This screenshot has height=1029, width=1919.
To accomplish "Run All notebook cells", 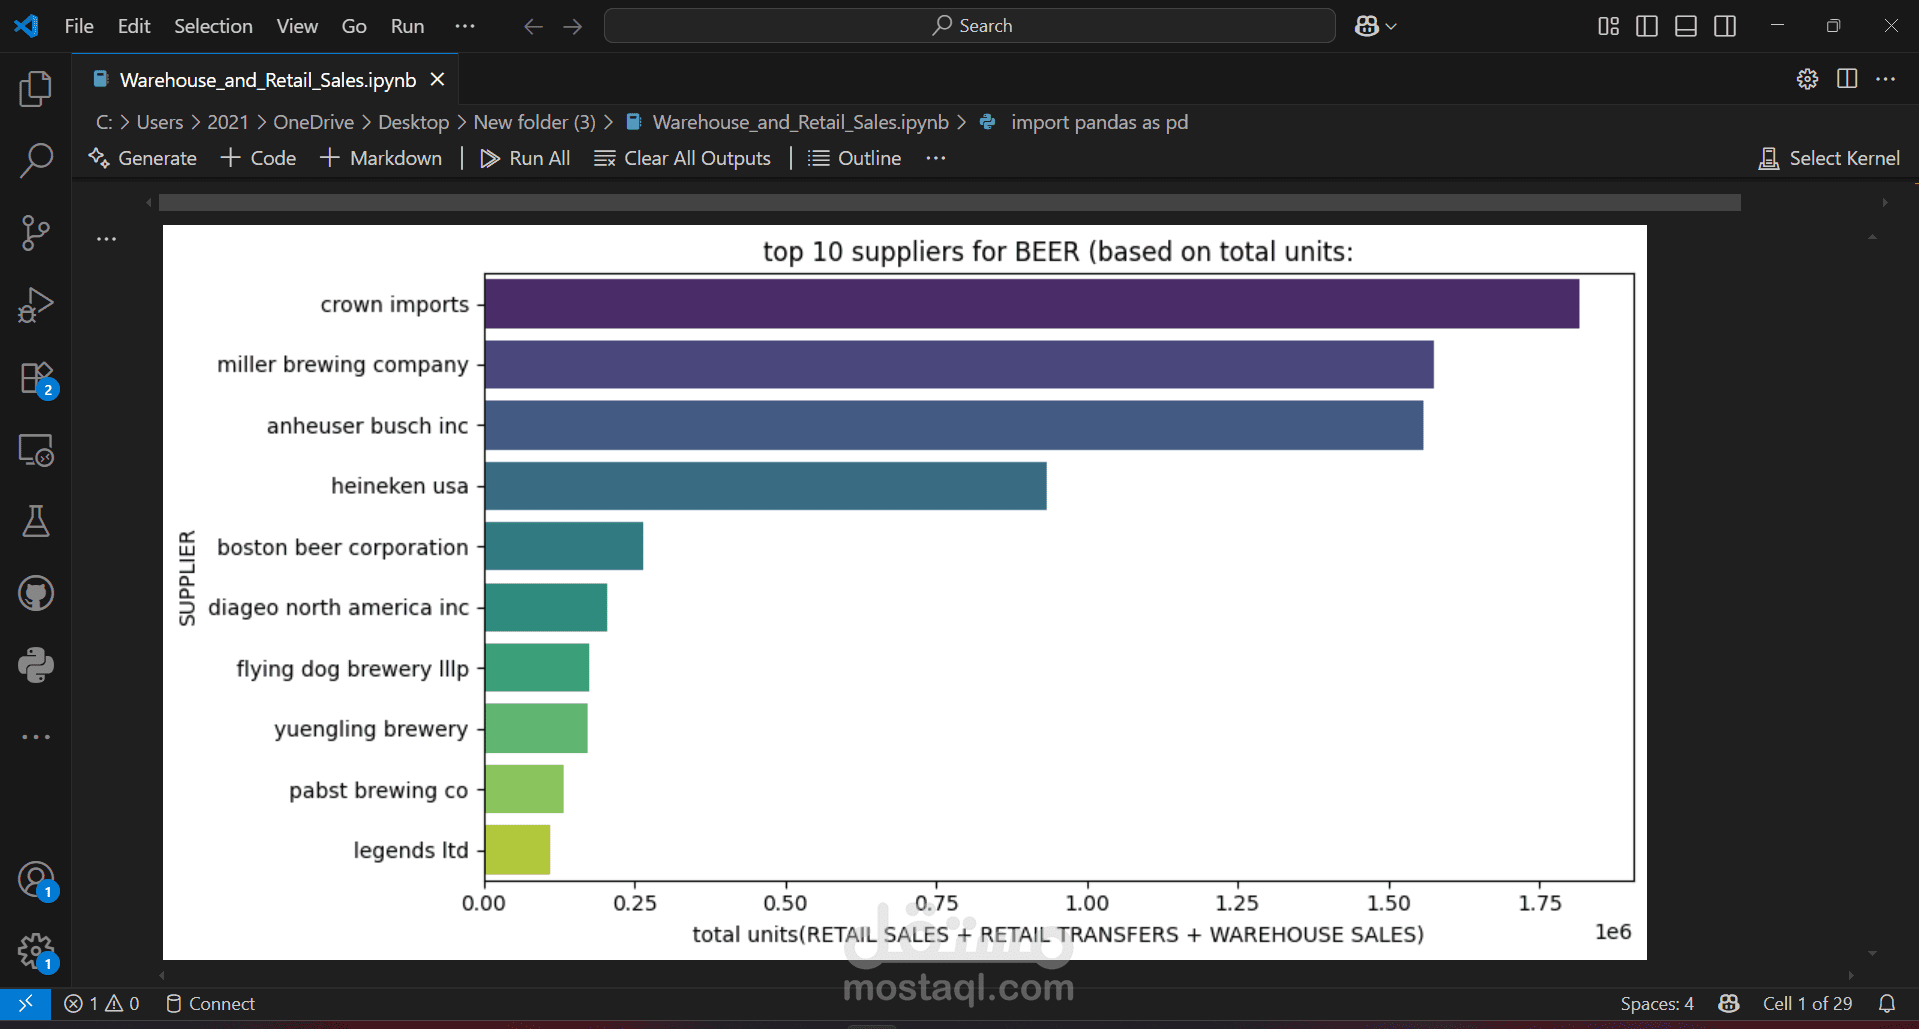I will 525,158.
